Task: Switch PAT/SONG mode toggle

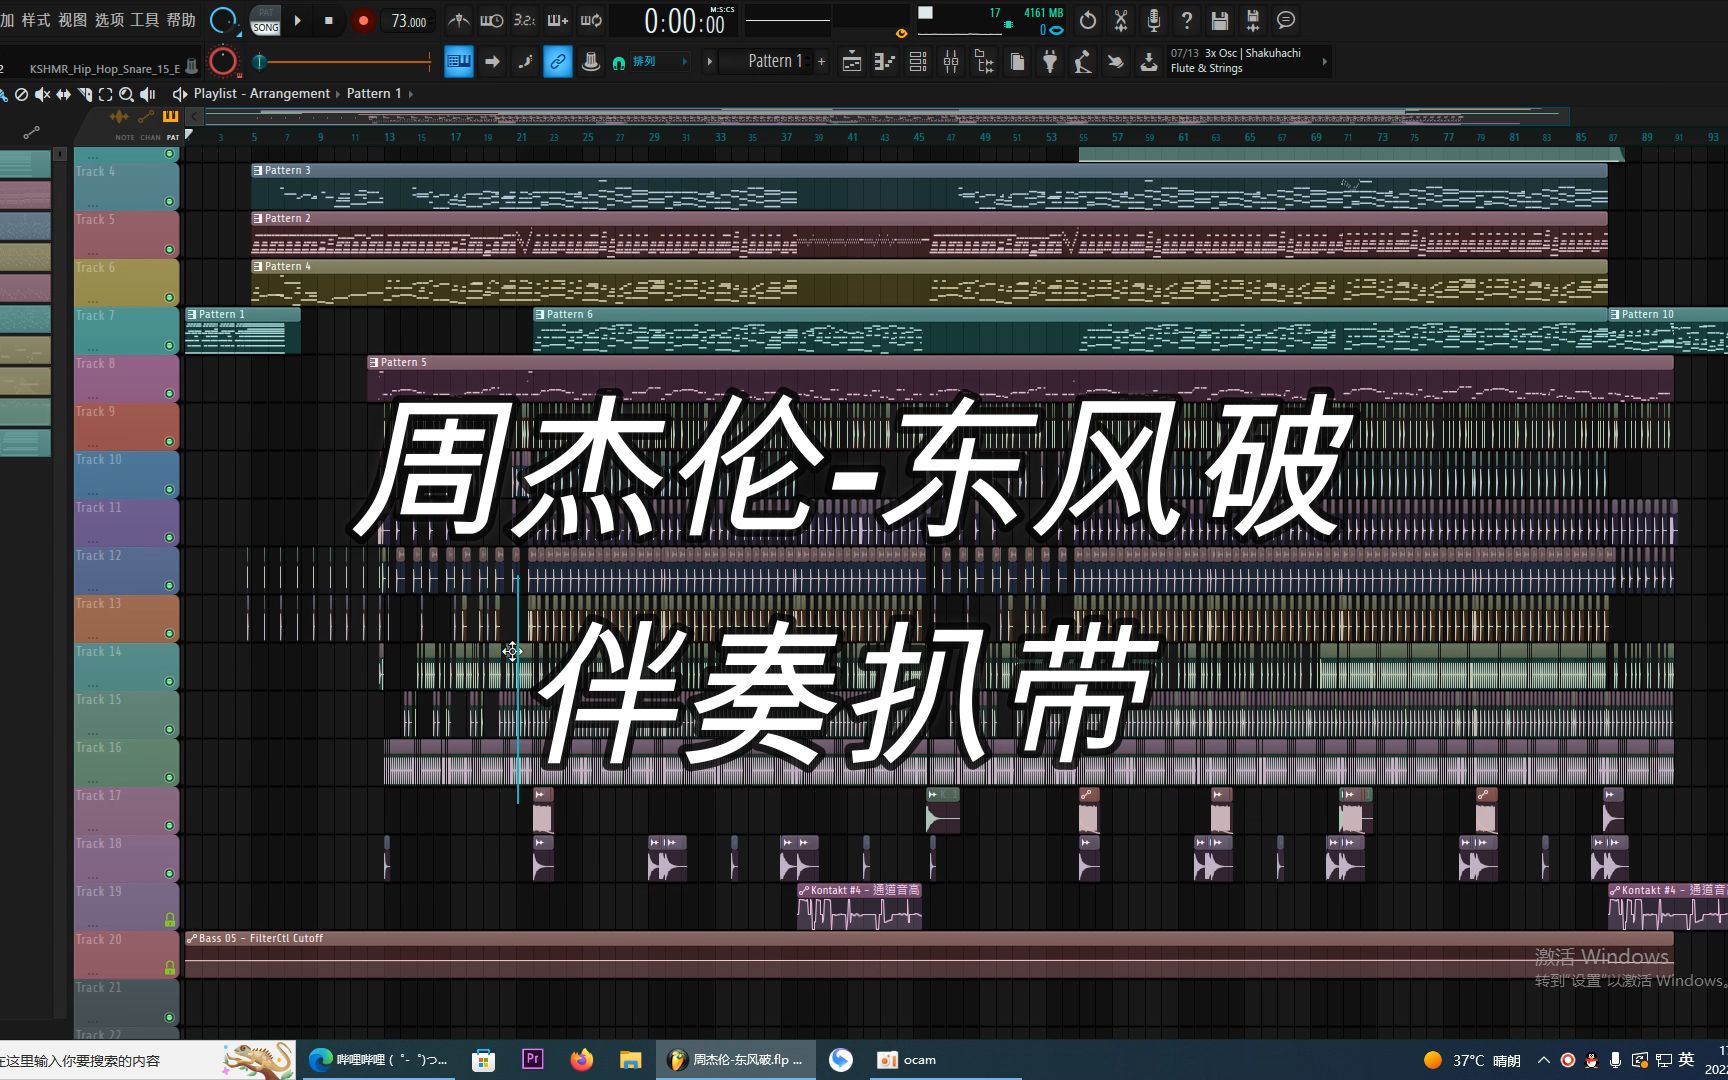Action: (265, 20)
